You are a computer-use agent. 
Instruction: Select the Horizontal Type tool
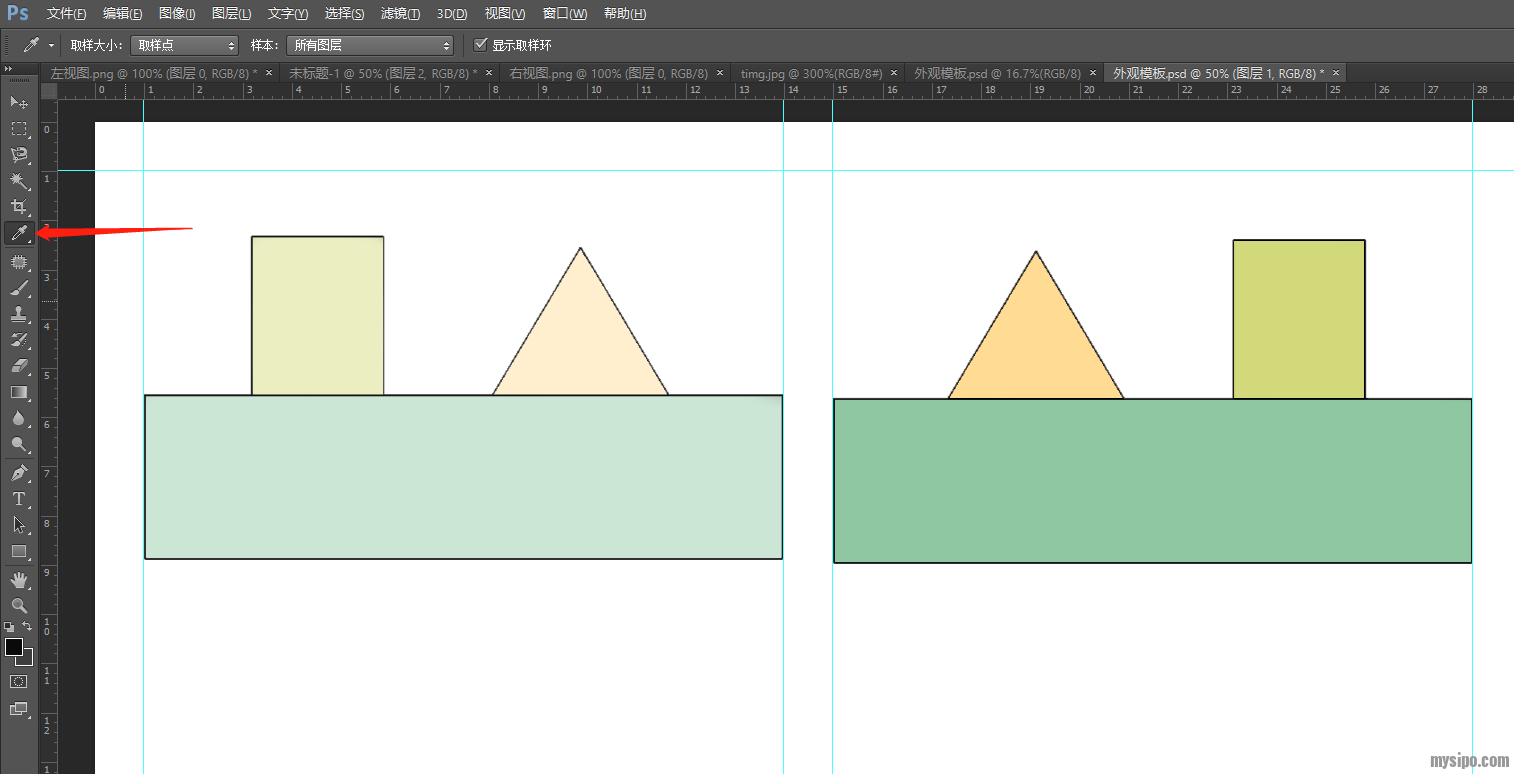[18, 499]
